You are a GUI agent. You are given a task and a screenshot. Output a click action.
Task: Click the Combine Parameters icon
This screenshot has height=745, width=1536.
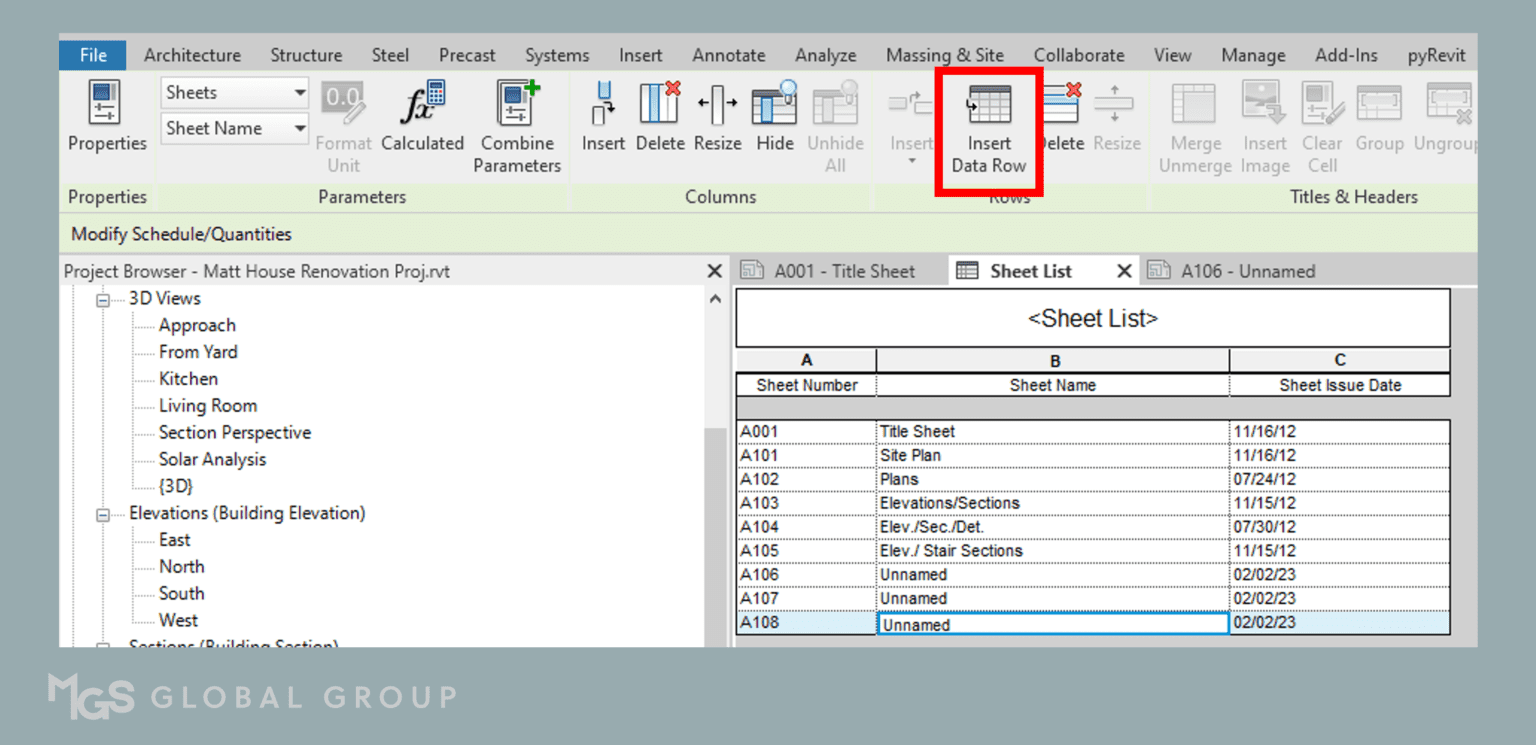(517, 105)
